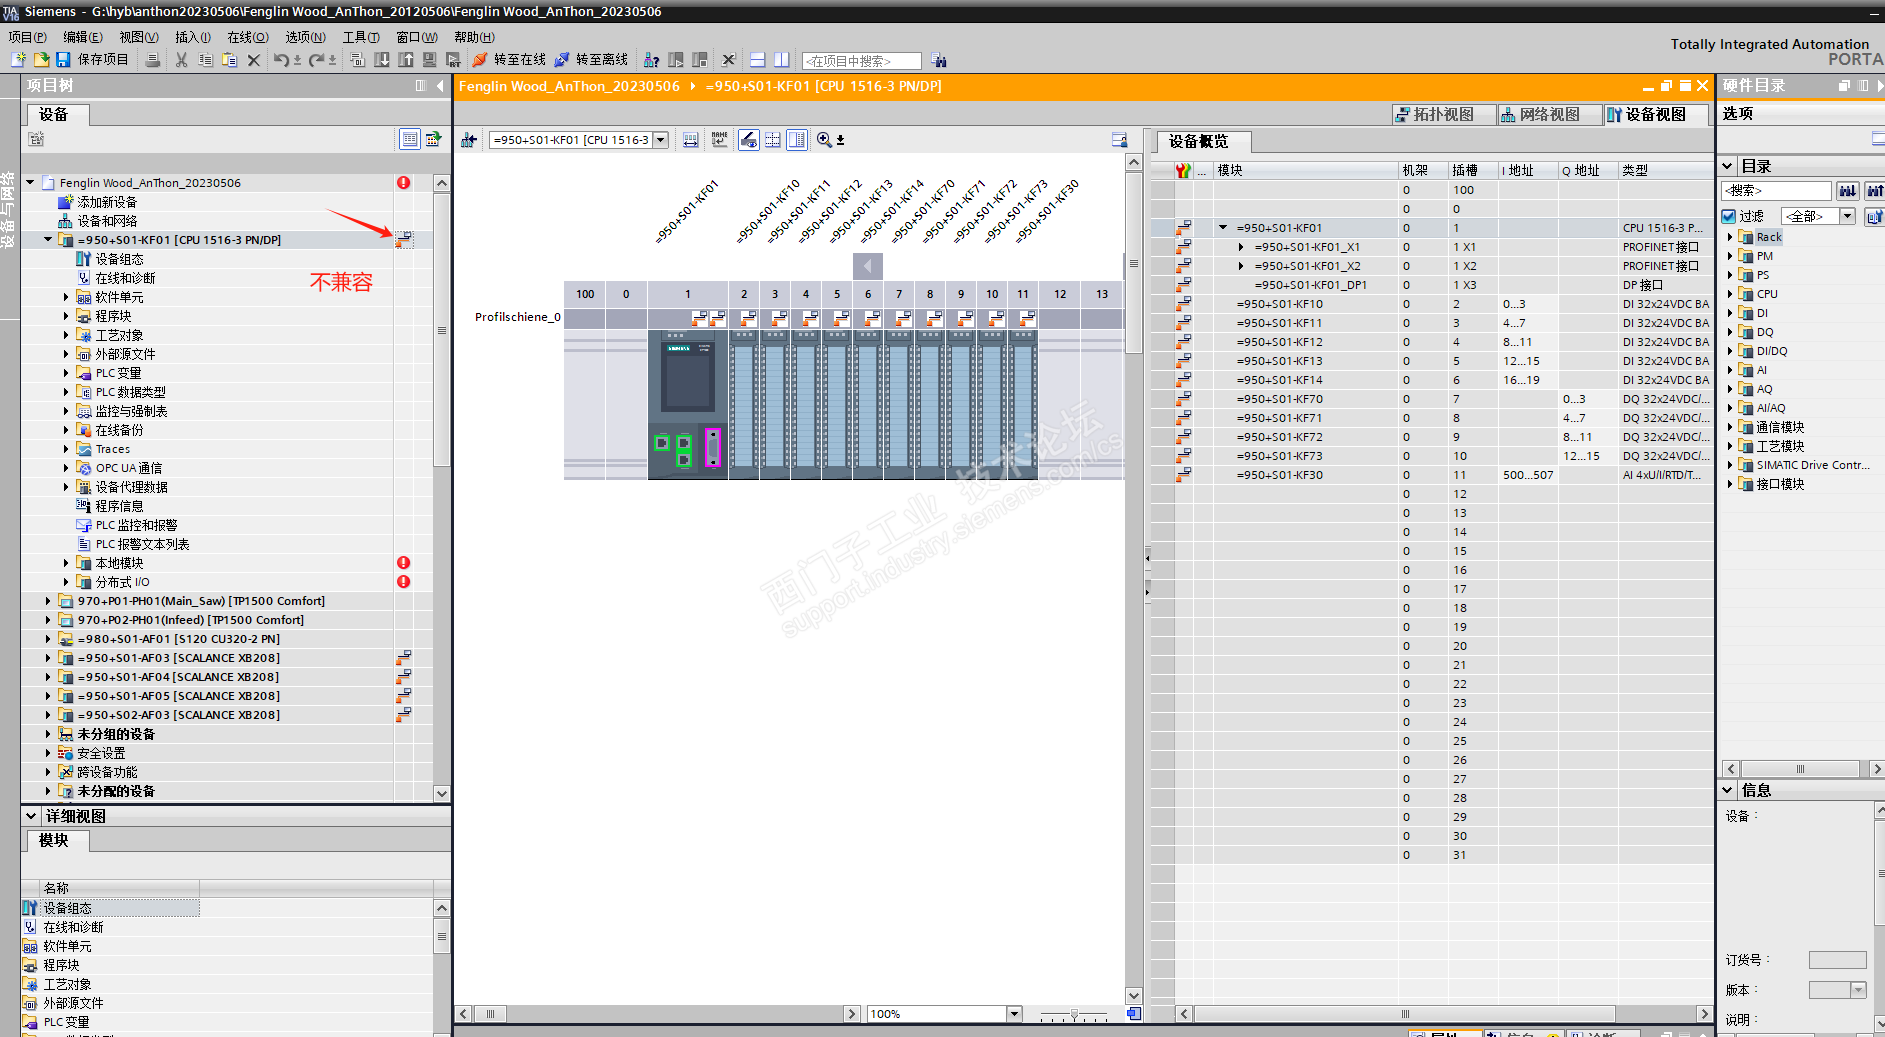Expand the 本地模块 local modules node
The height and width of the screenshot is (1037, 1885).
click(x=67, y=563)
